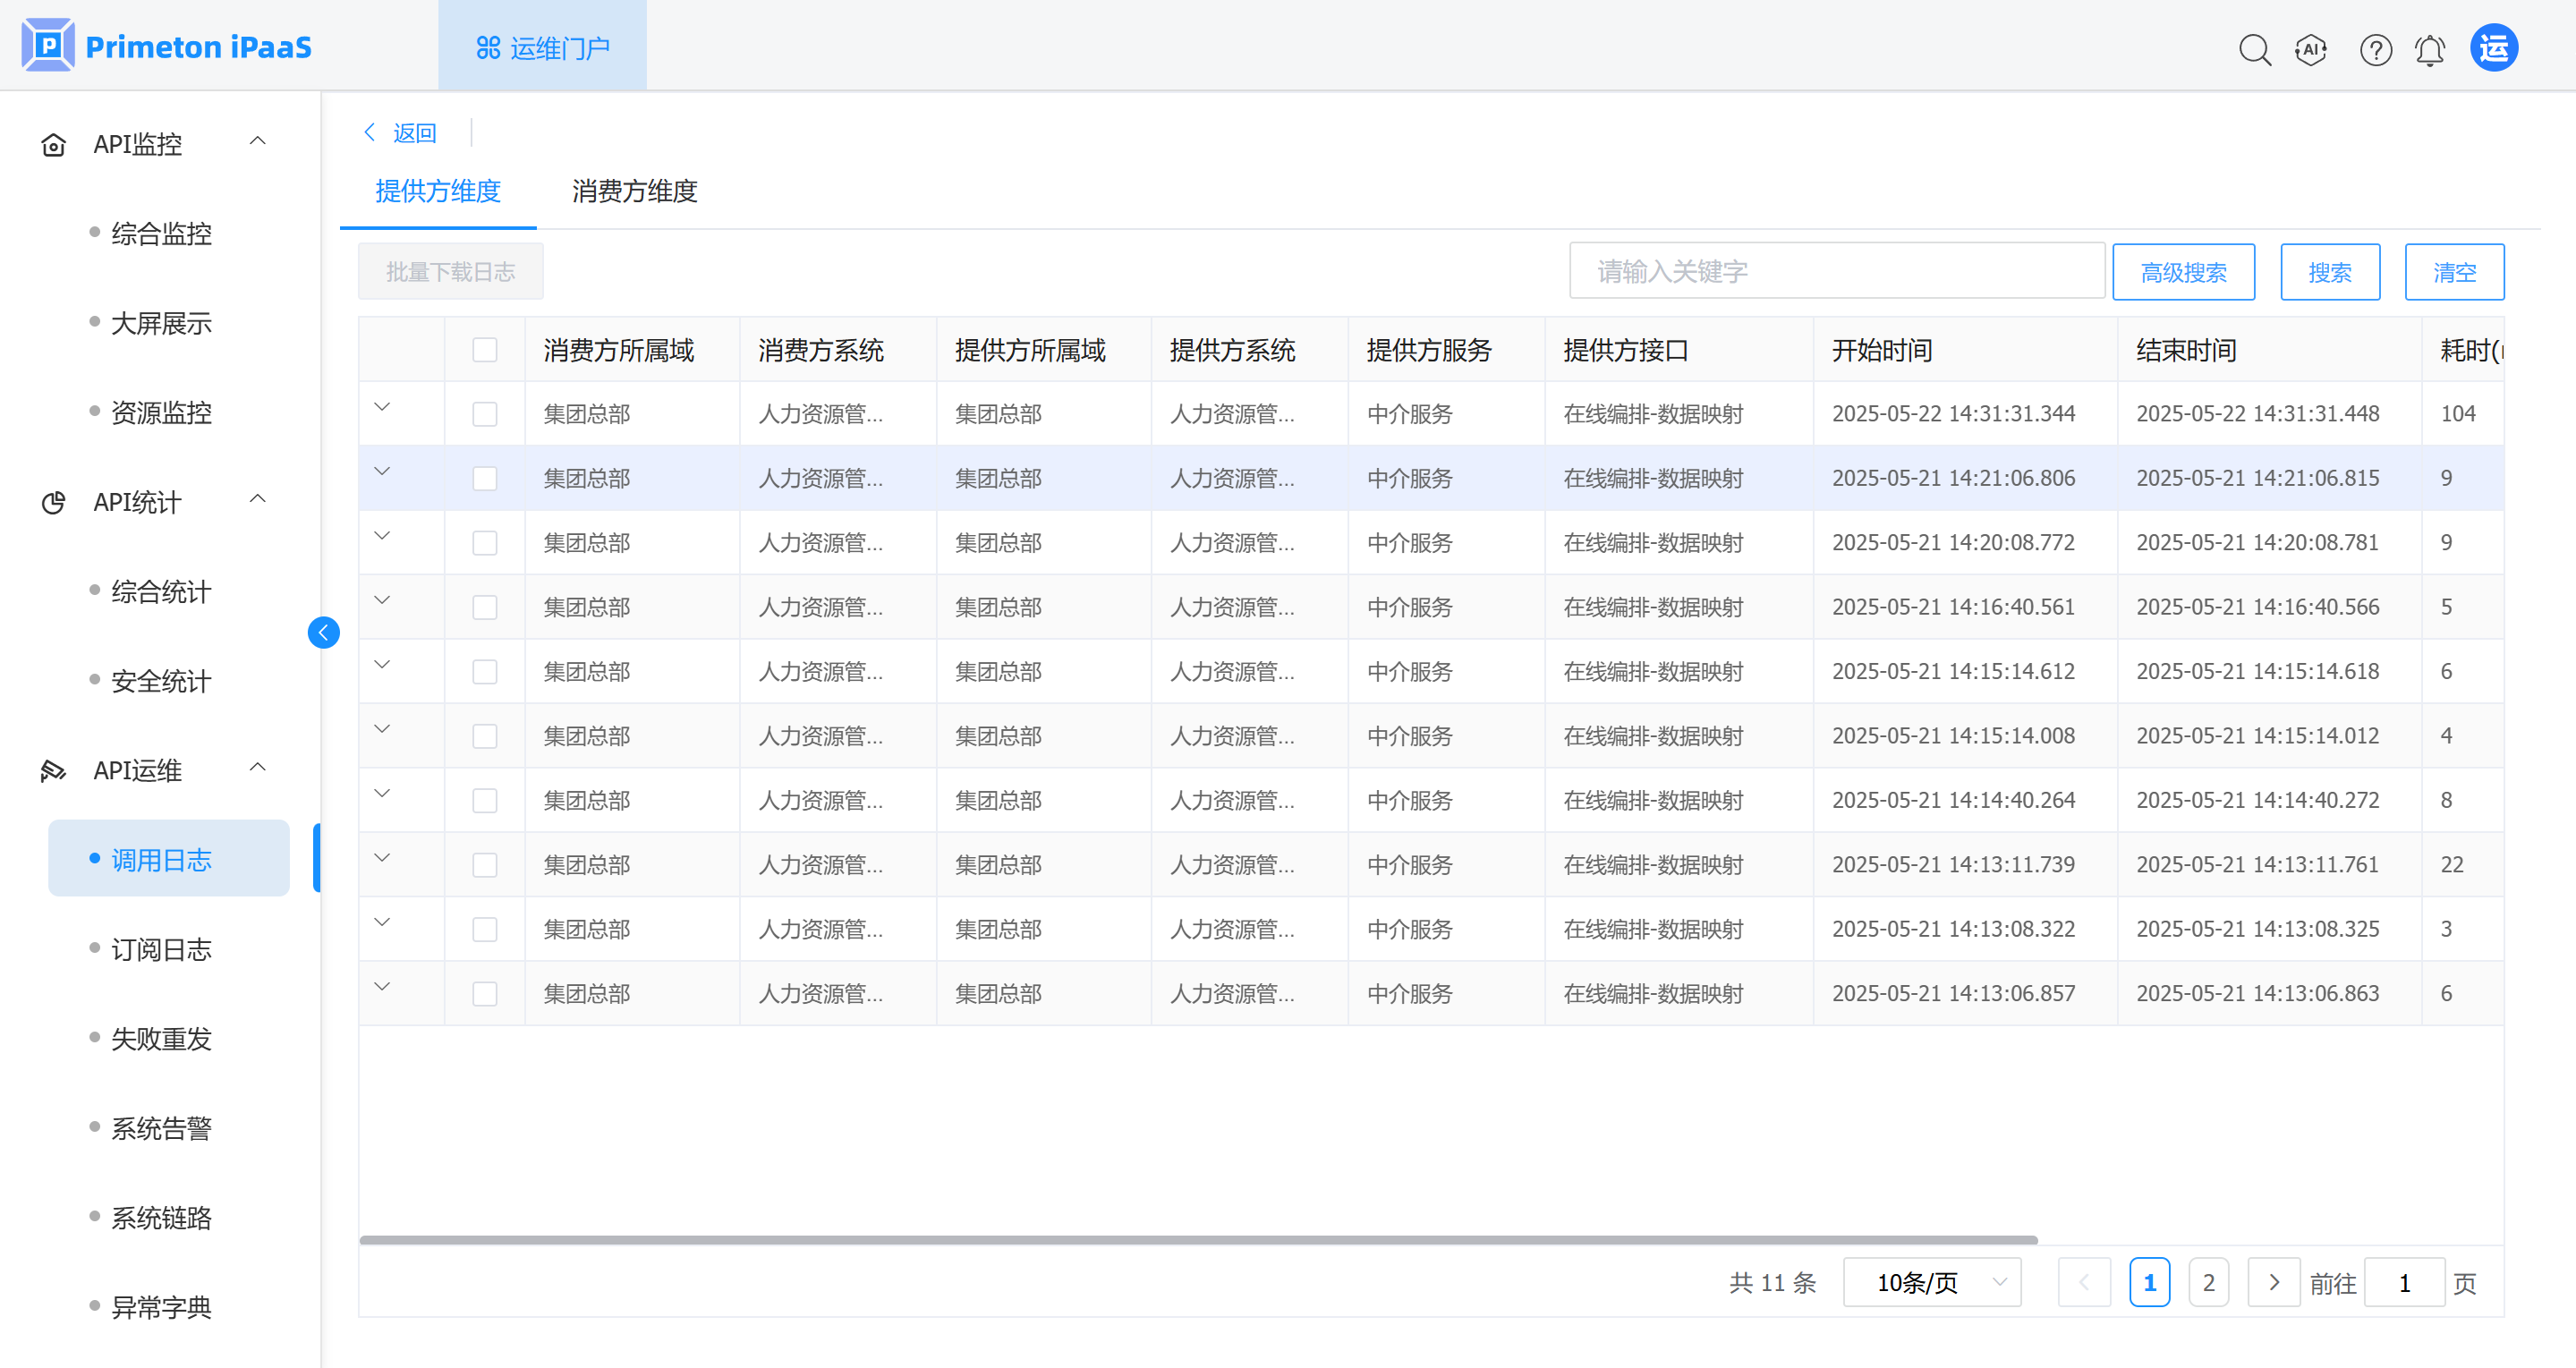Screen dimensions: 2576x1368
Task: Open 订阅日志 in the sidebar
Action: (161, 949)
